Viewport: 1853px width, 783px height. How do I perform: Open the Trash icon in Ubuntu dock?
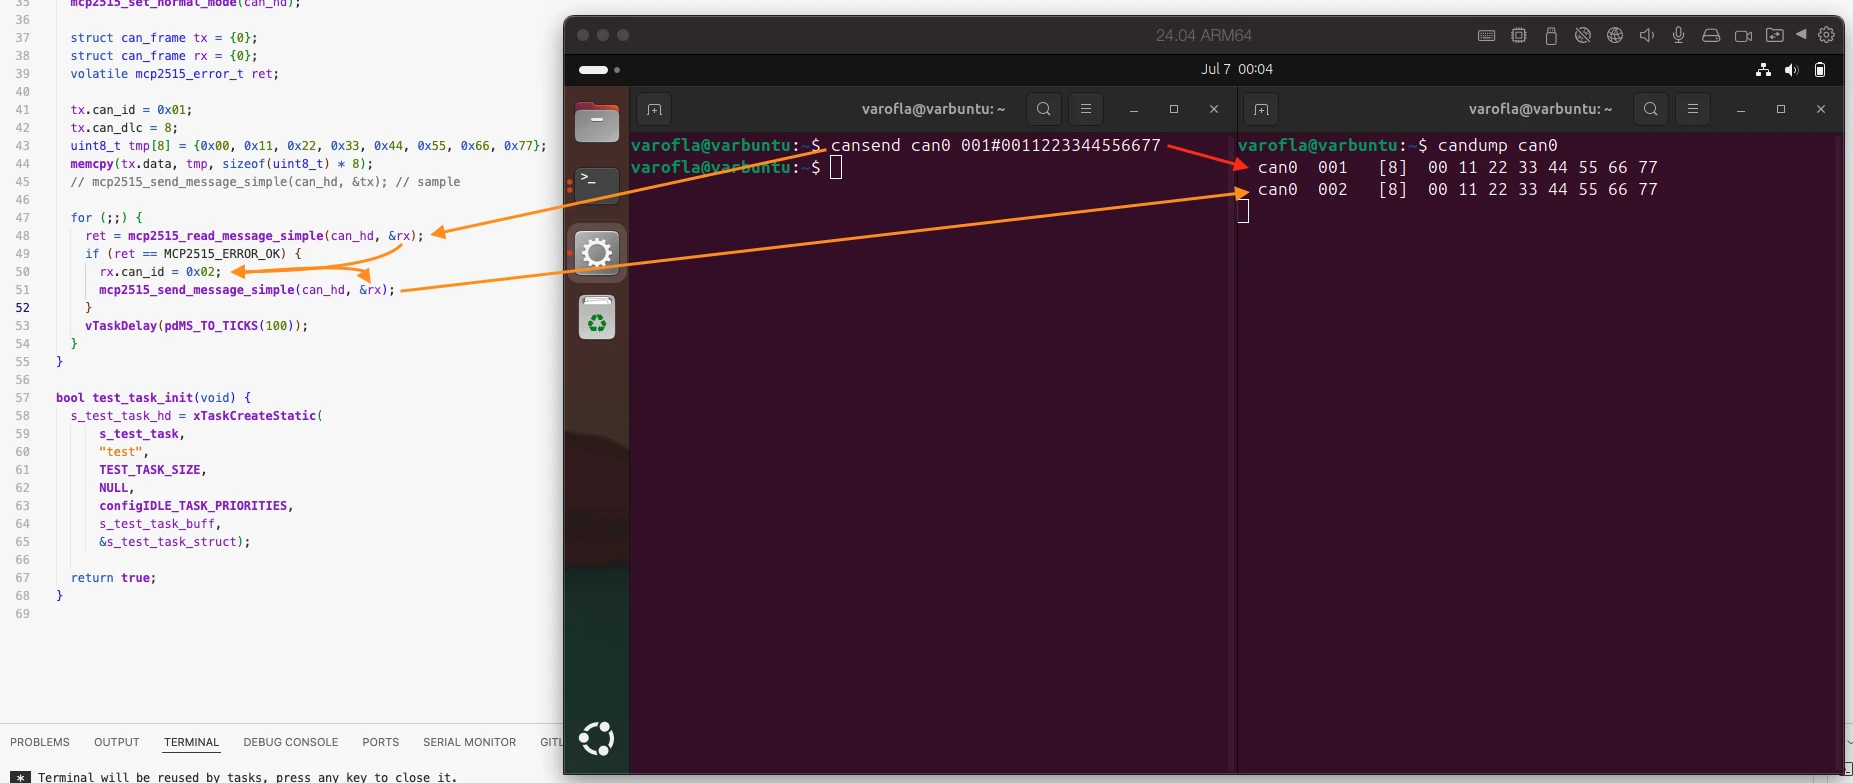[x=597, y=318]
